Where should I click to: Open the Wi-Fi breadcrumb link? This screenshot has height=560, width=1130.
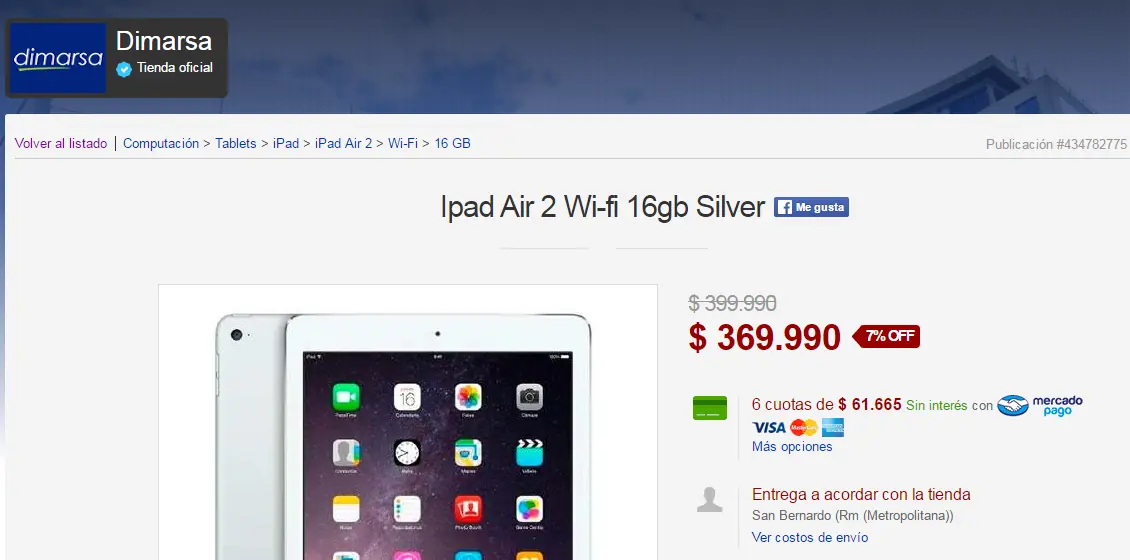pos(403,143)
